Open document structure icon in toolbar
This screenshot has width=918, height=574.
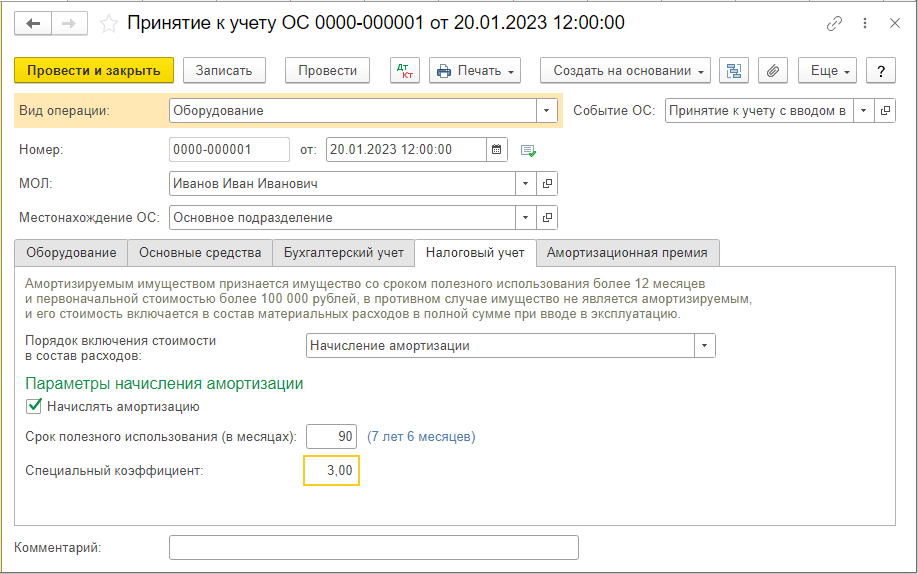click(x=734, y=70)
